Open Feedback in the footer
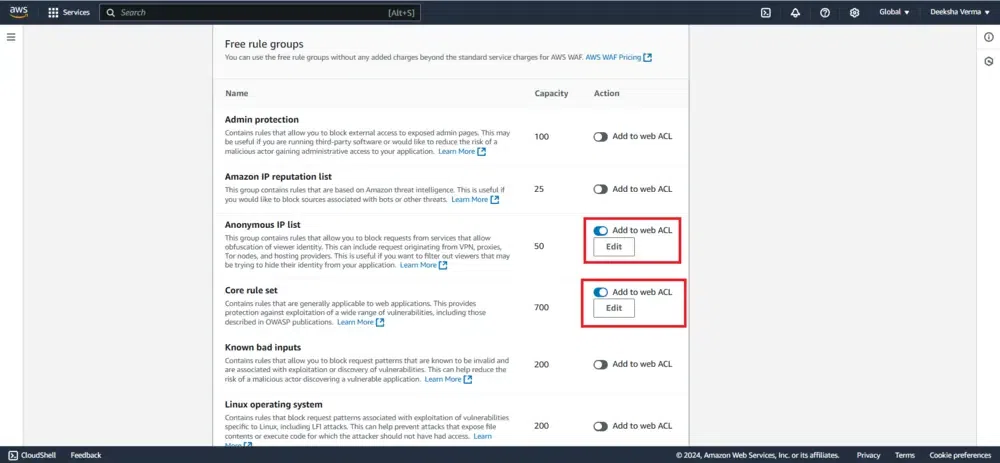The image size is (1000, 463). click(x=86, y=455)
